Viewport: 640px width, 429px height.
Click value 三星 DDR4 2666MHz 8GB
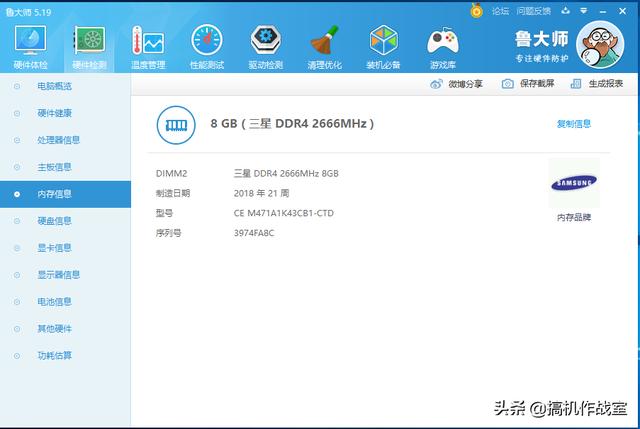pyautogui.click(x=286, y=173)
